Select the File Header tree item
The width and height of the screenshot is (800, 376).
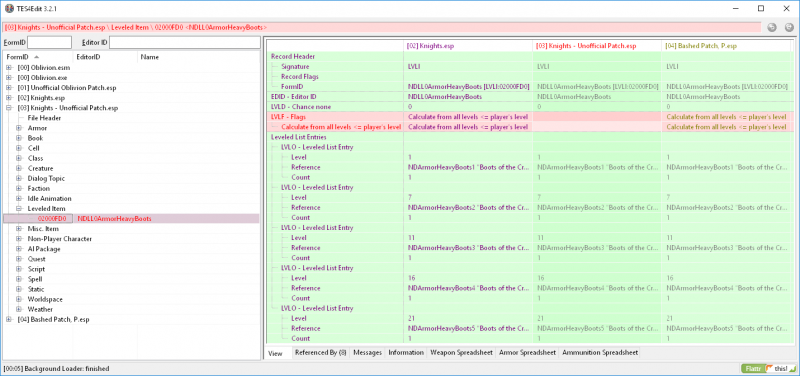click(x=44, y=118)
